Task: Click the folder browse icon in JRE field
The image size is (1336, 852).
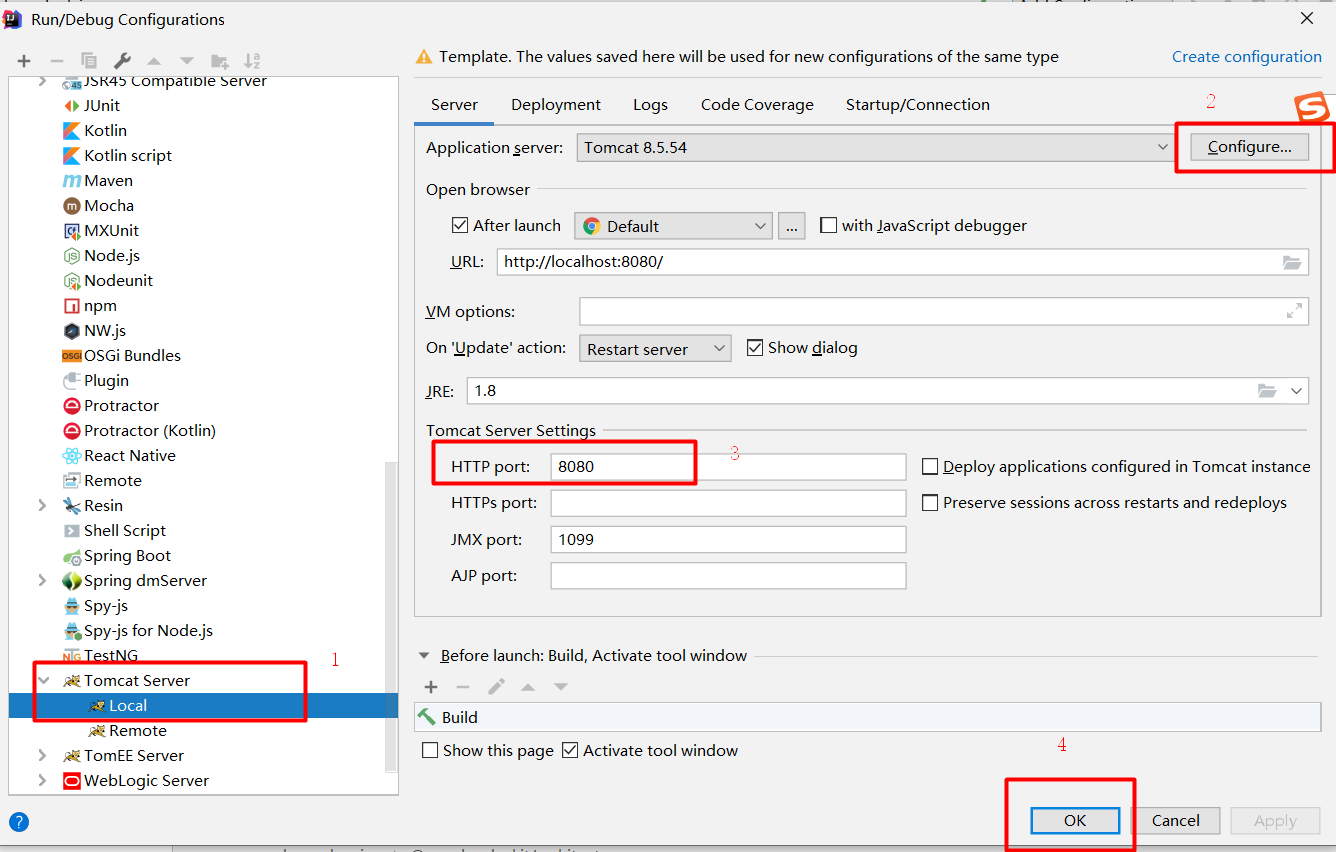Action: coord(1267,390)
